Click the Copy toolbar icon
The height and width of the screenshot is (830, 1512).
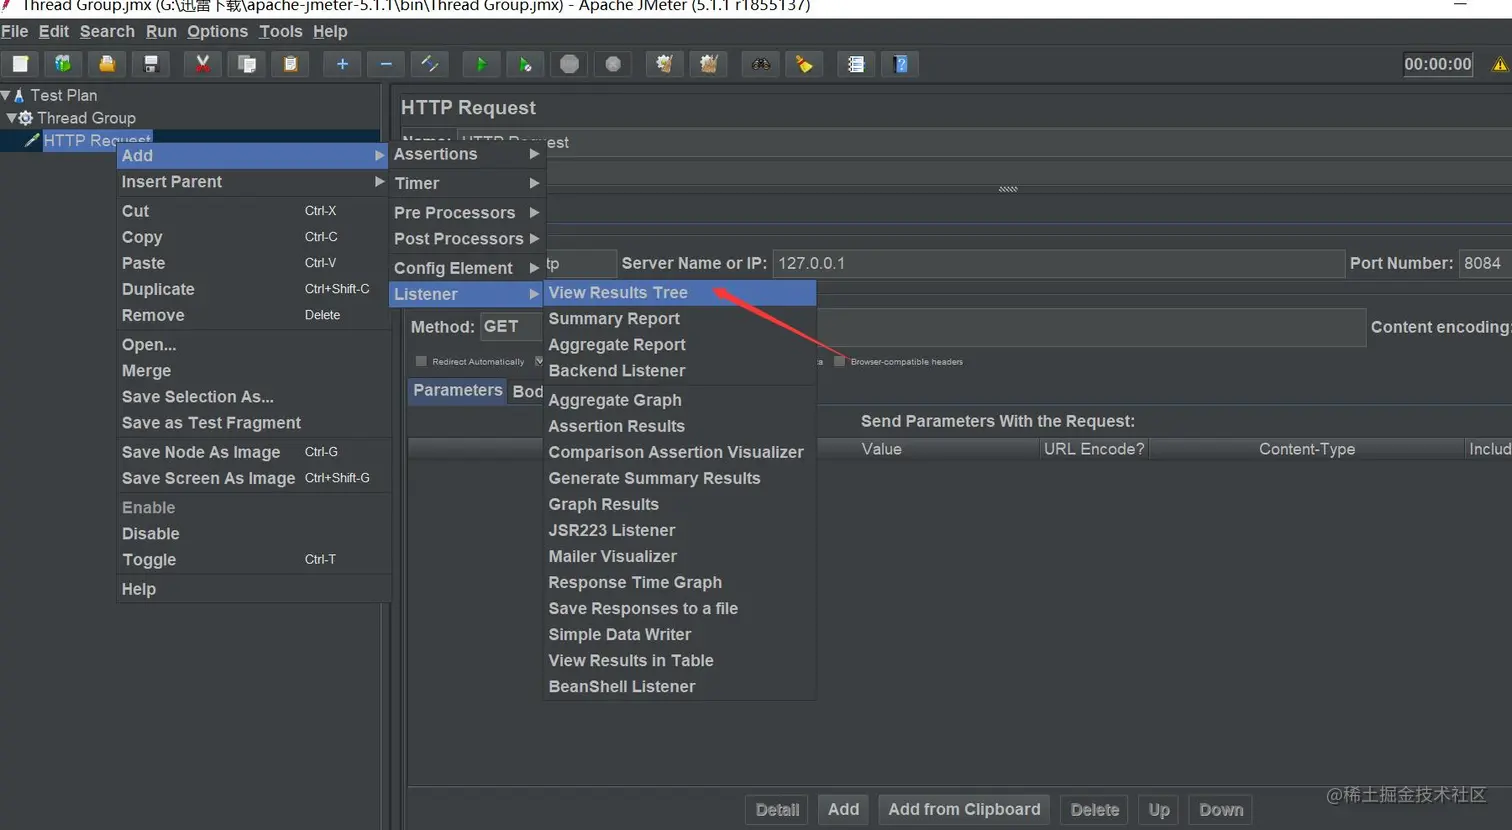coord(246,64)
